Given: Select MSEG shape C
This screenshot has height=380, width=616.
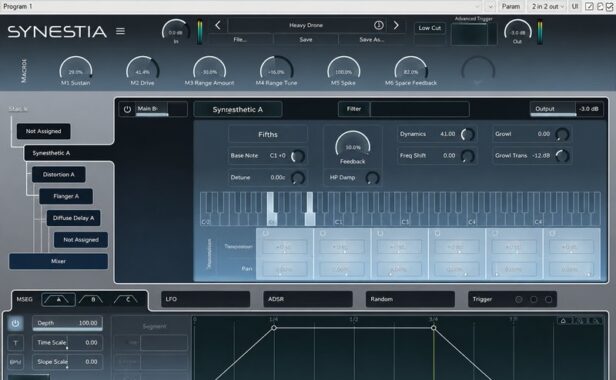Looking at the screenshot, I should [127, 299].
